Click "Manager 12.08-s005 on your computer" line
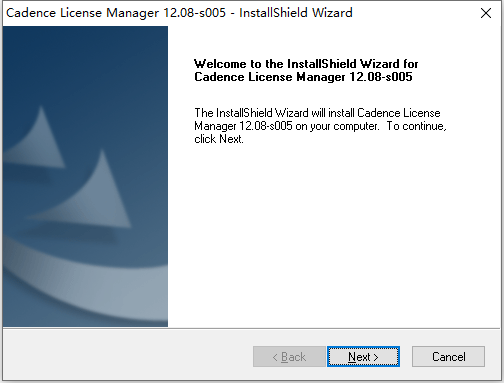 pos(287,126)
